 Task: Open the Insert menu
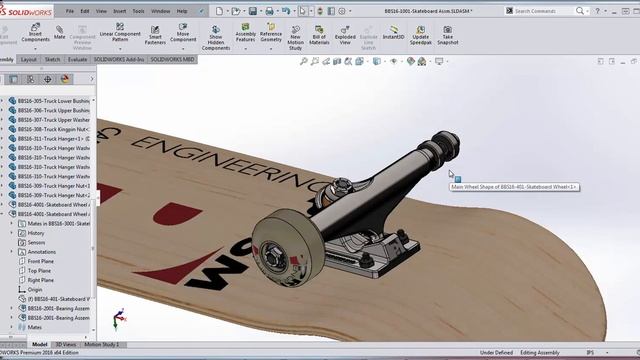coord(120,11)
